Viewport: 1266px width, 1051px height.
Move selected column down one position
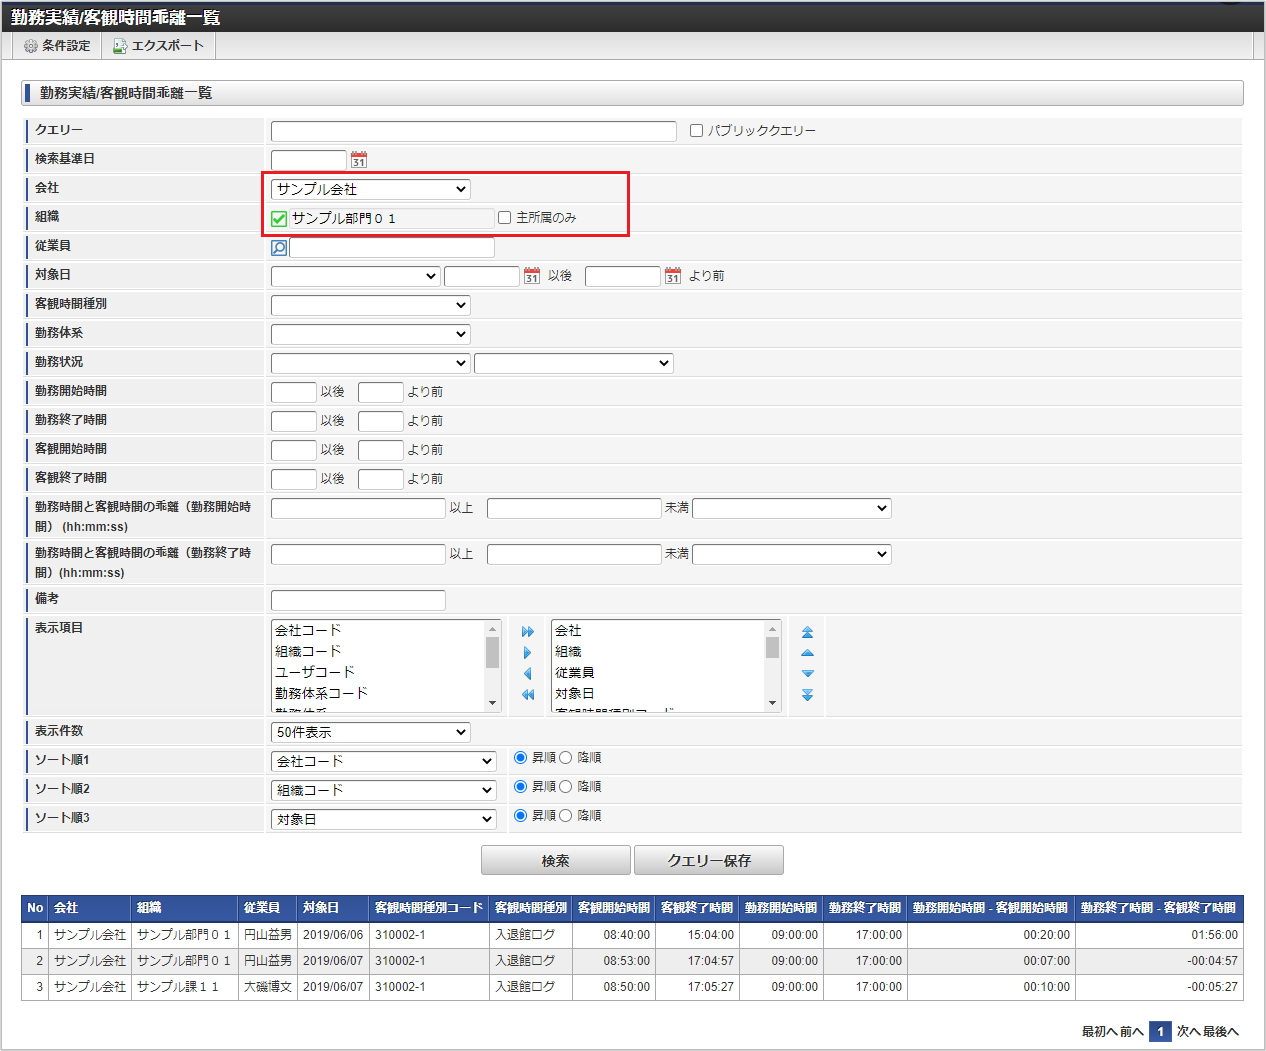point(807,674)
